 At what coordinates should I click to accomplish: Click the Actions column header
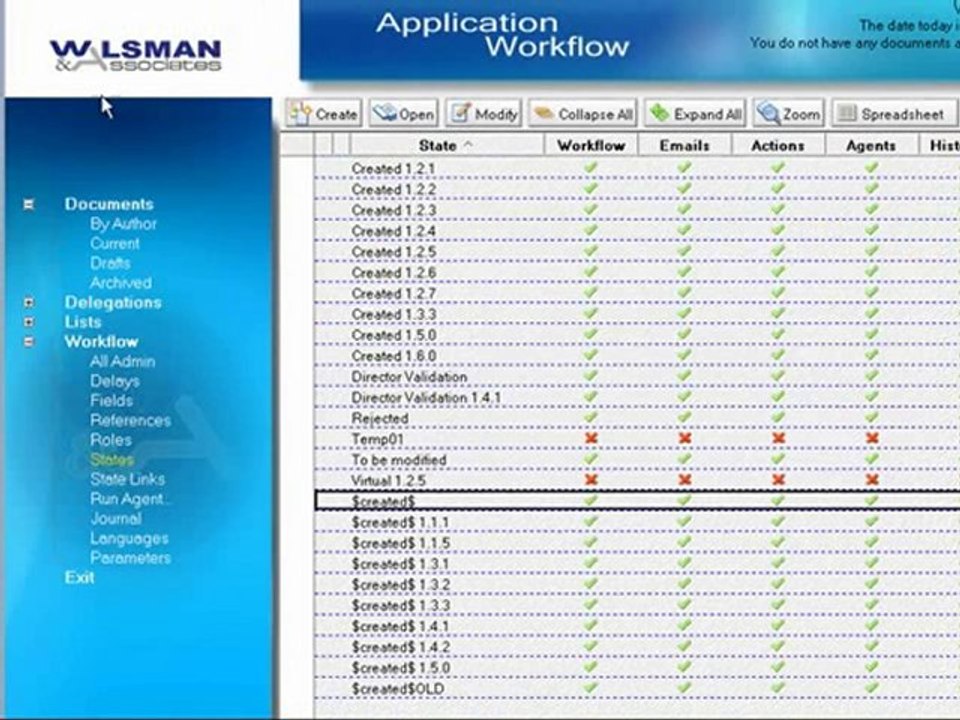778,146
